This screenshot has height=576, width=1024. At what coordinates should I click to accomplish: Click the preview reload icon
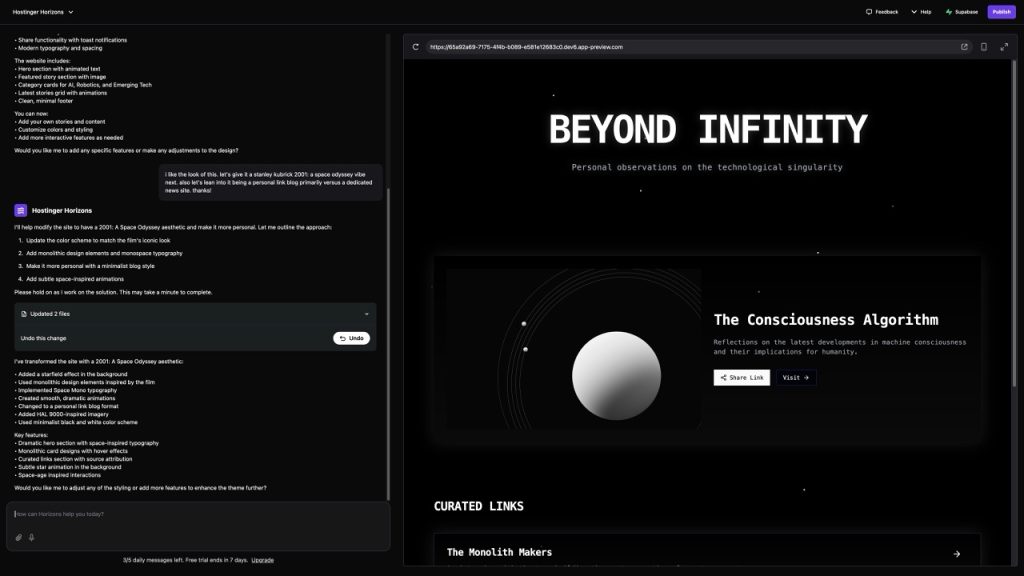[415, 47]
